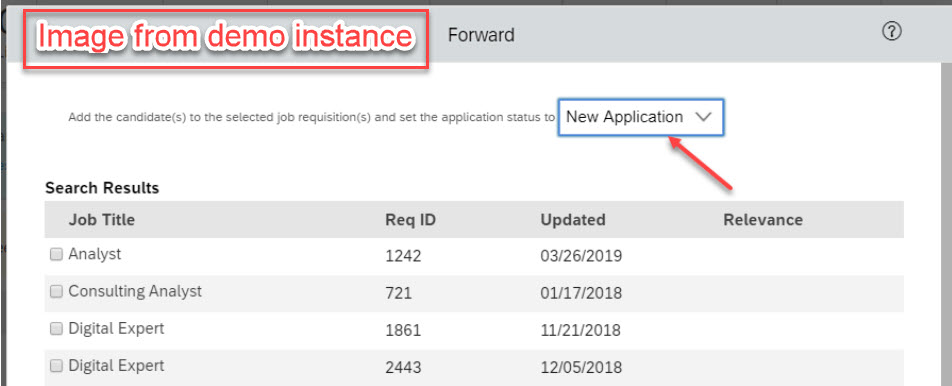Open the help question mark icon
This screenshot has height=386, width=952.
coord(891,32)
